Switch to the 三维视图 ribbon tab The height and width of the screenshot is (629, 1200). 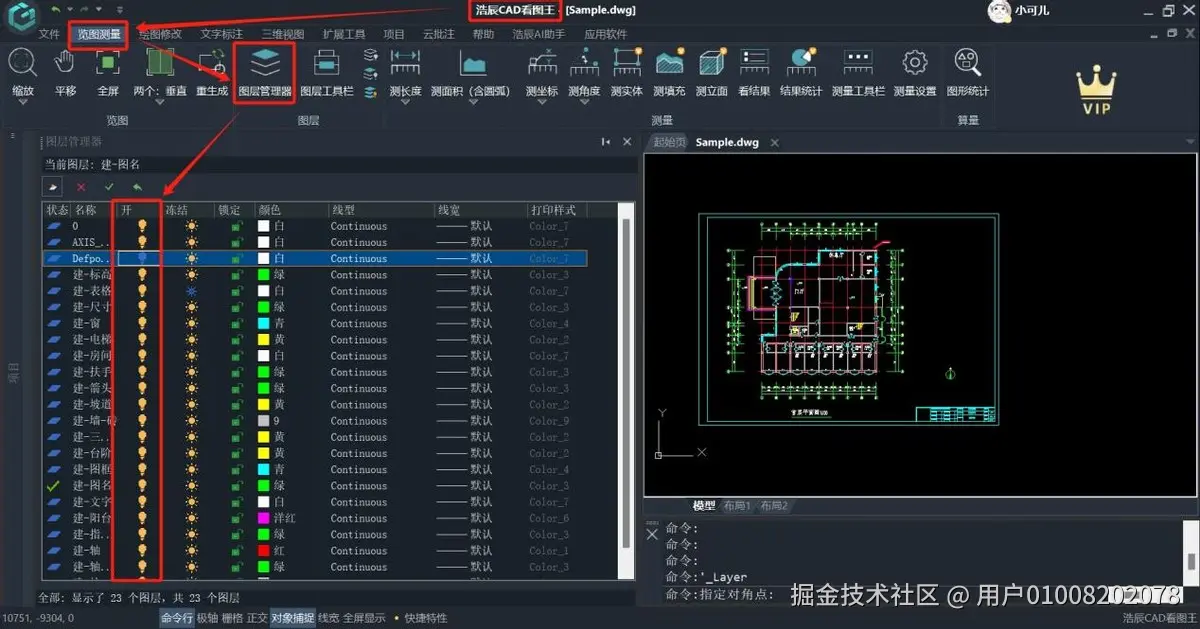click(x=282, y=34)
